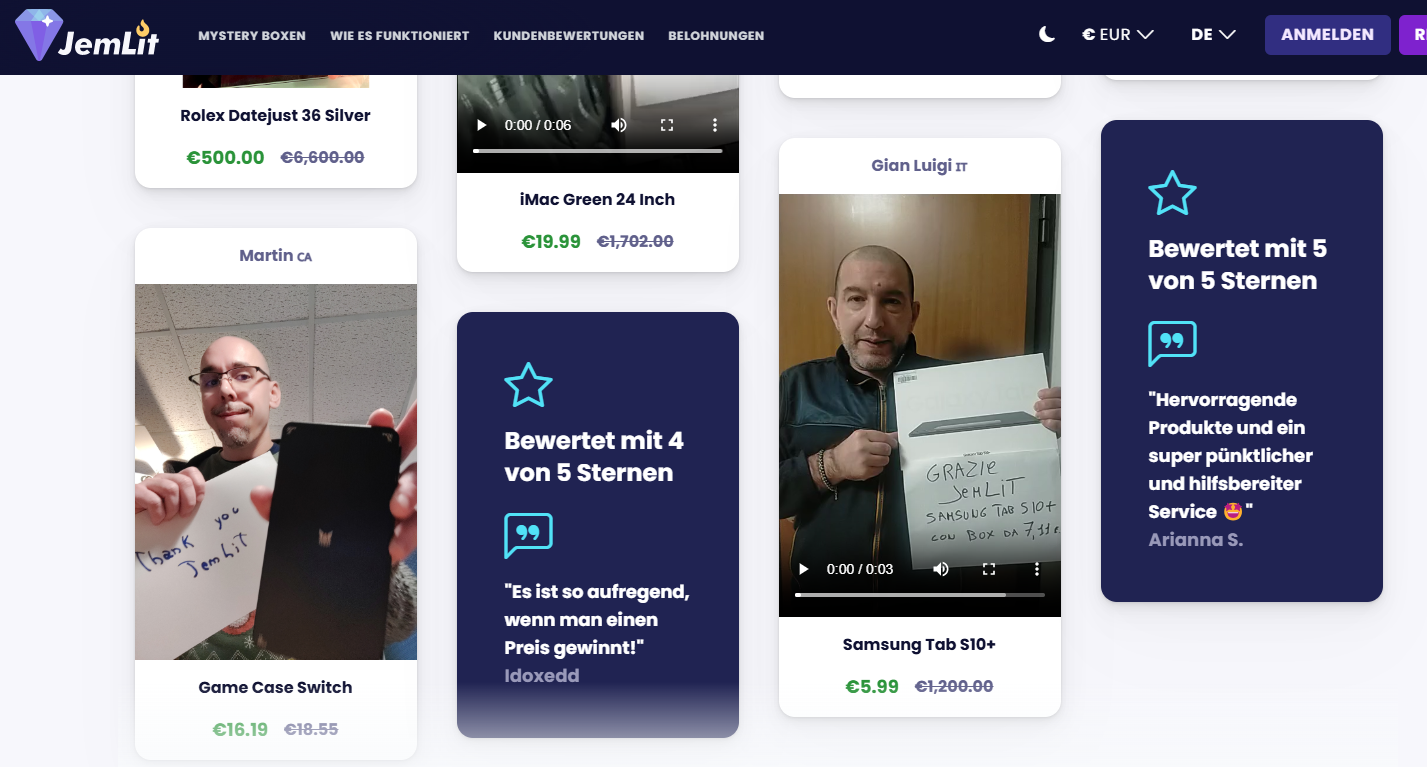Select Samsung Tab S10+ title
The width and height of the screenshot is (1427, 767).
(920, 644)
